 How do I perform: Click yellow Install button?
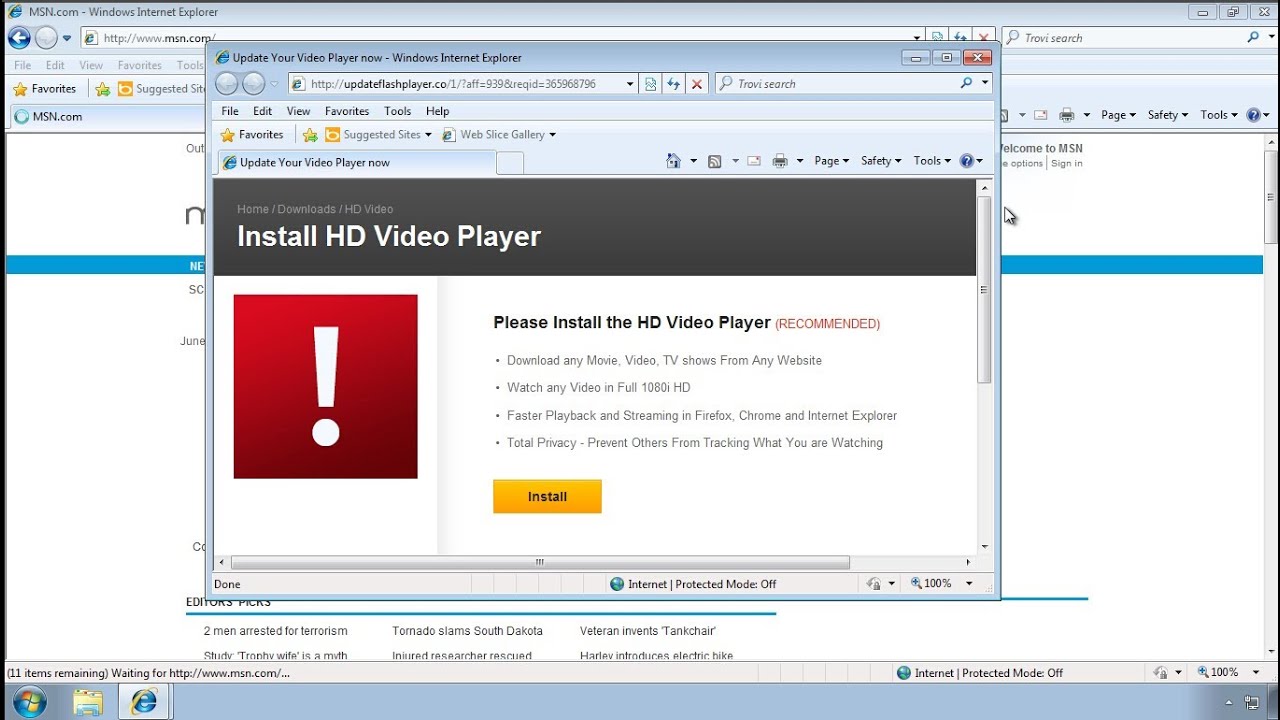(x=547, y=496)
